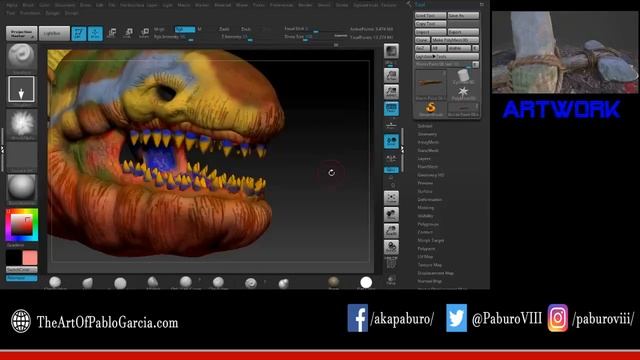Image resolution: width=640 pixels, height=360 pixels.
Task: Click the PolyF icon in right shelf
Action: 391,264
